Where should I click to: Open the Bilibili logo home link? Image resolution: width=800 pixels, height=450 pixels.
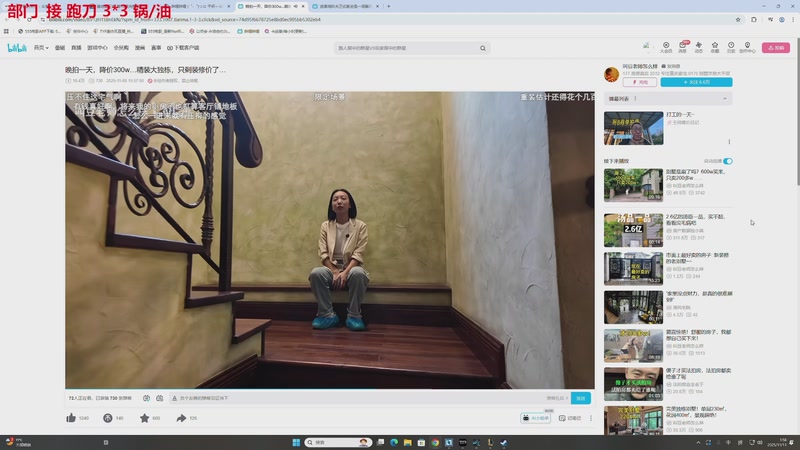click(x=17, y=48)
